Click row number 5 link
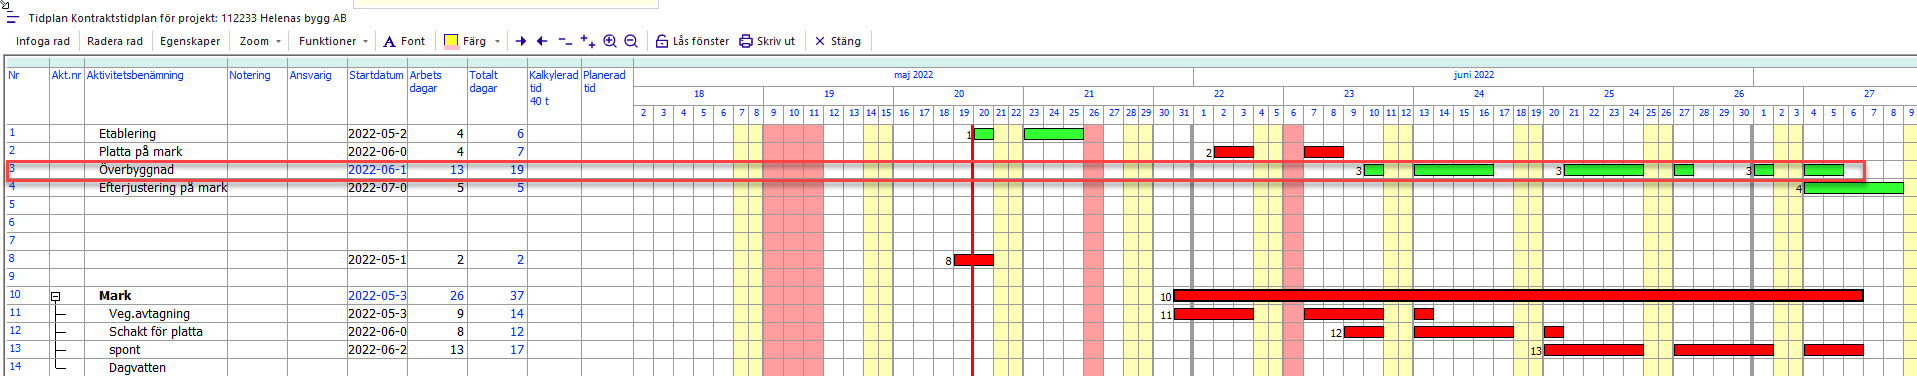The width and height of the screenshot is (1917, 376). 12,204
